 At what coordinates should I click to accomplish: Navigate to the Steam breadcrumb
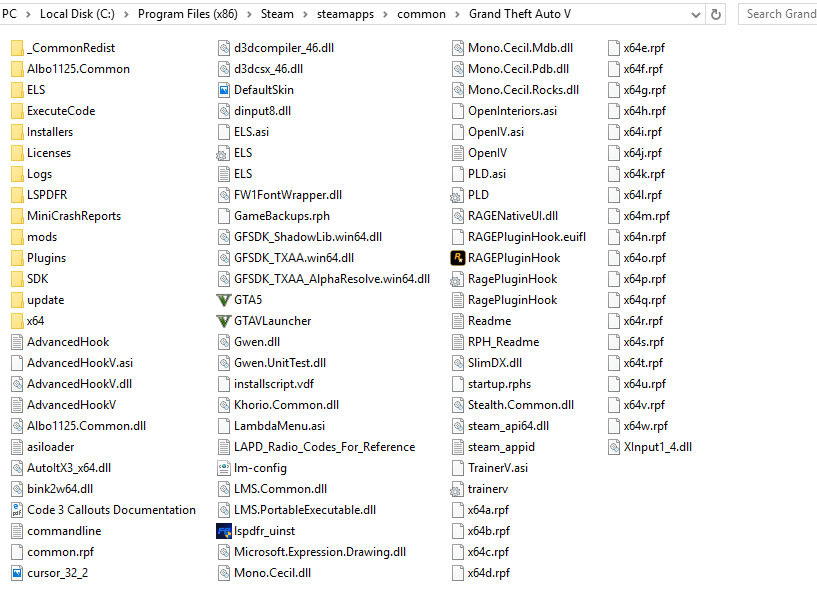pyautogui.click(x=277, y=14)
